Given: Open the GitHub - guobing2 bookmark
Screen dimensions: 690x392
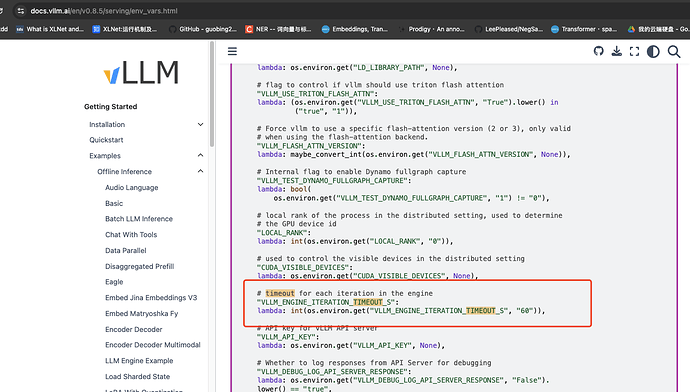Looking at the screenshot, I should coord(203,29).
